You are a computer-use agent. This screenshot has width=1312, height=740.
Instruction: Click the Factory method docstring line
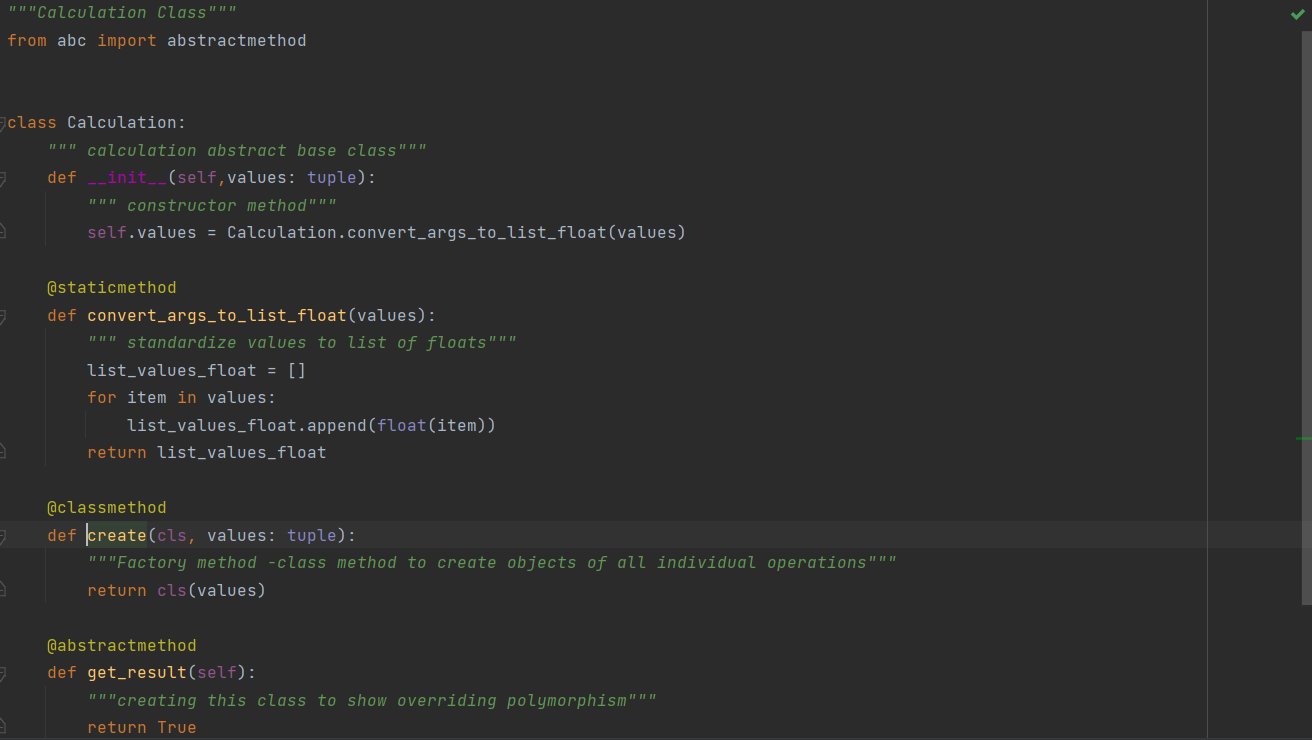491,563
